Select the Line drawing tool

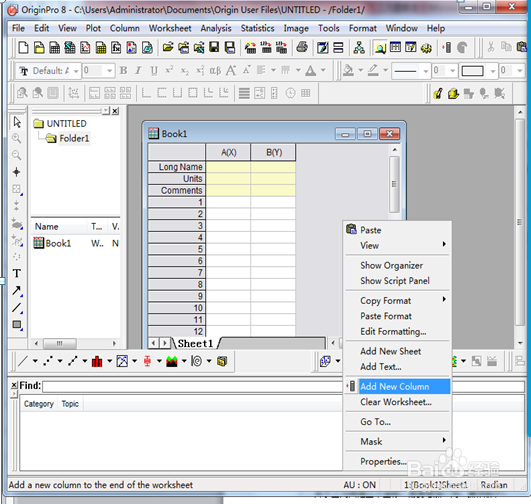17,308
